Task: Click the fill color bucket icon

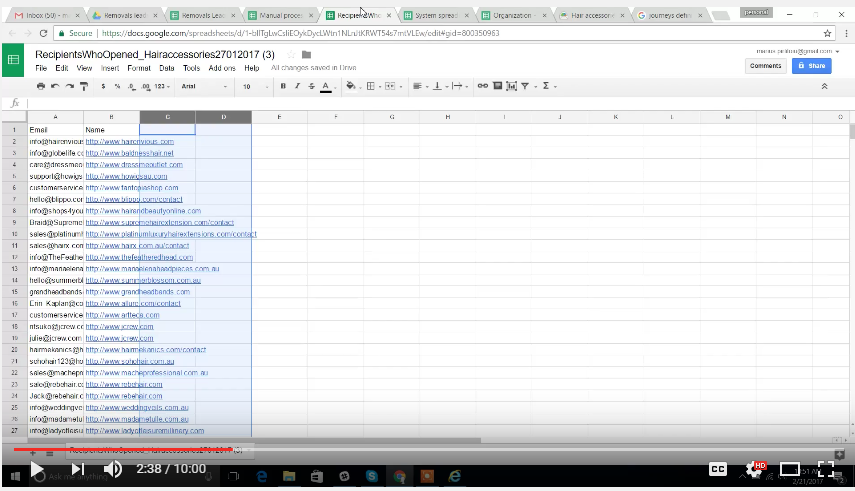Action: pos(351,87)
